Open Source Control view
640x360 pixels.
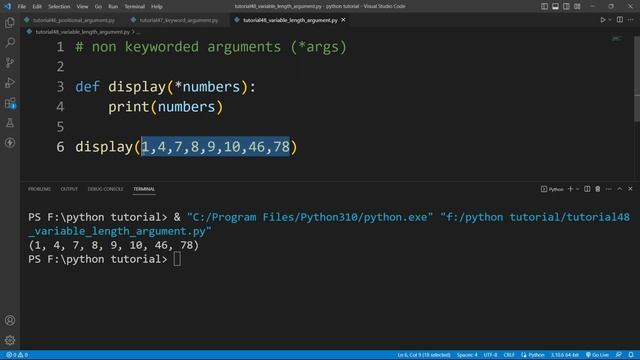click(10, 62)
